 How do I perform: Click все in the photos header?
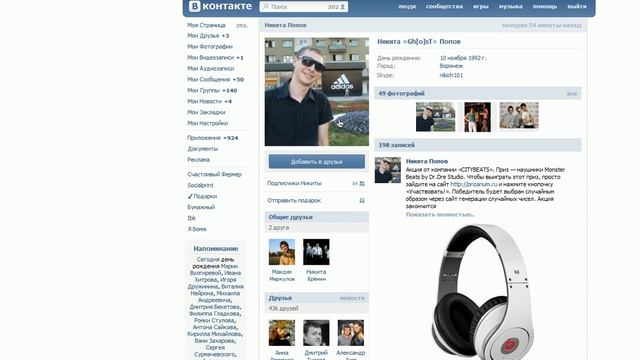[572, 94]
